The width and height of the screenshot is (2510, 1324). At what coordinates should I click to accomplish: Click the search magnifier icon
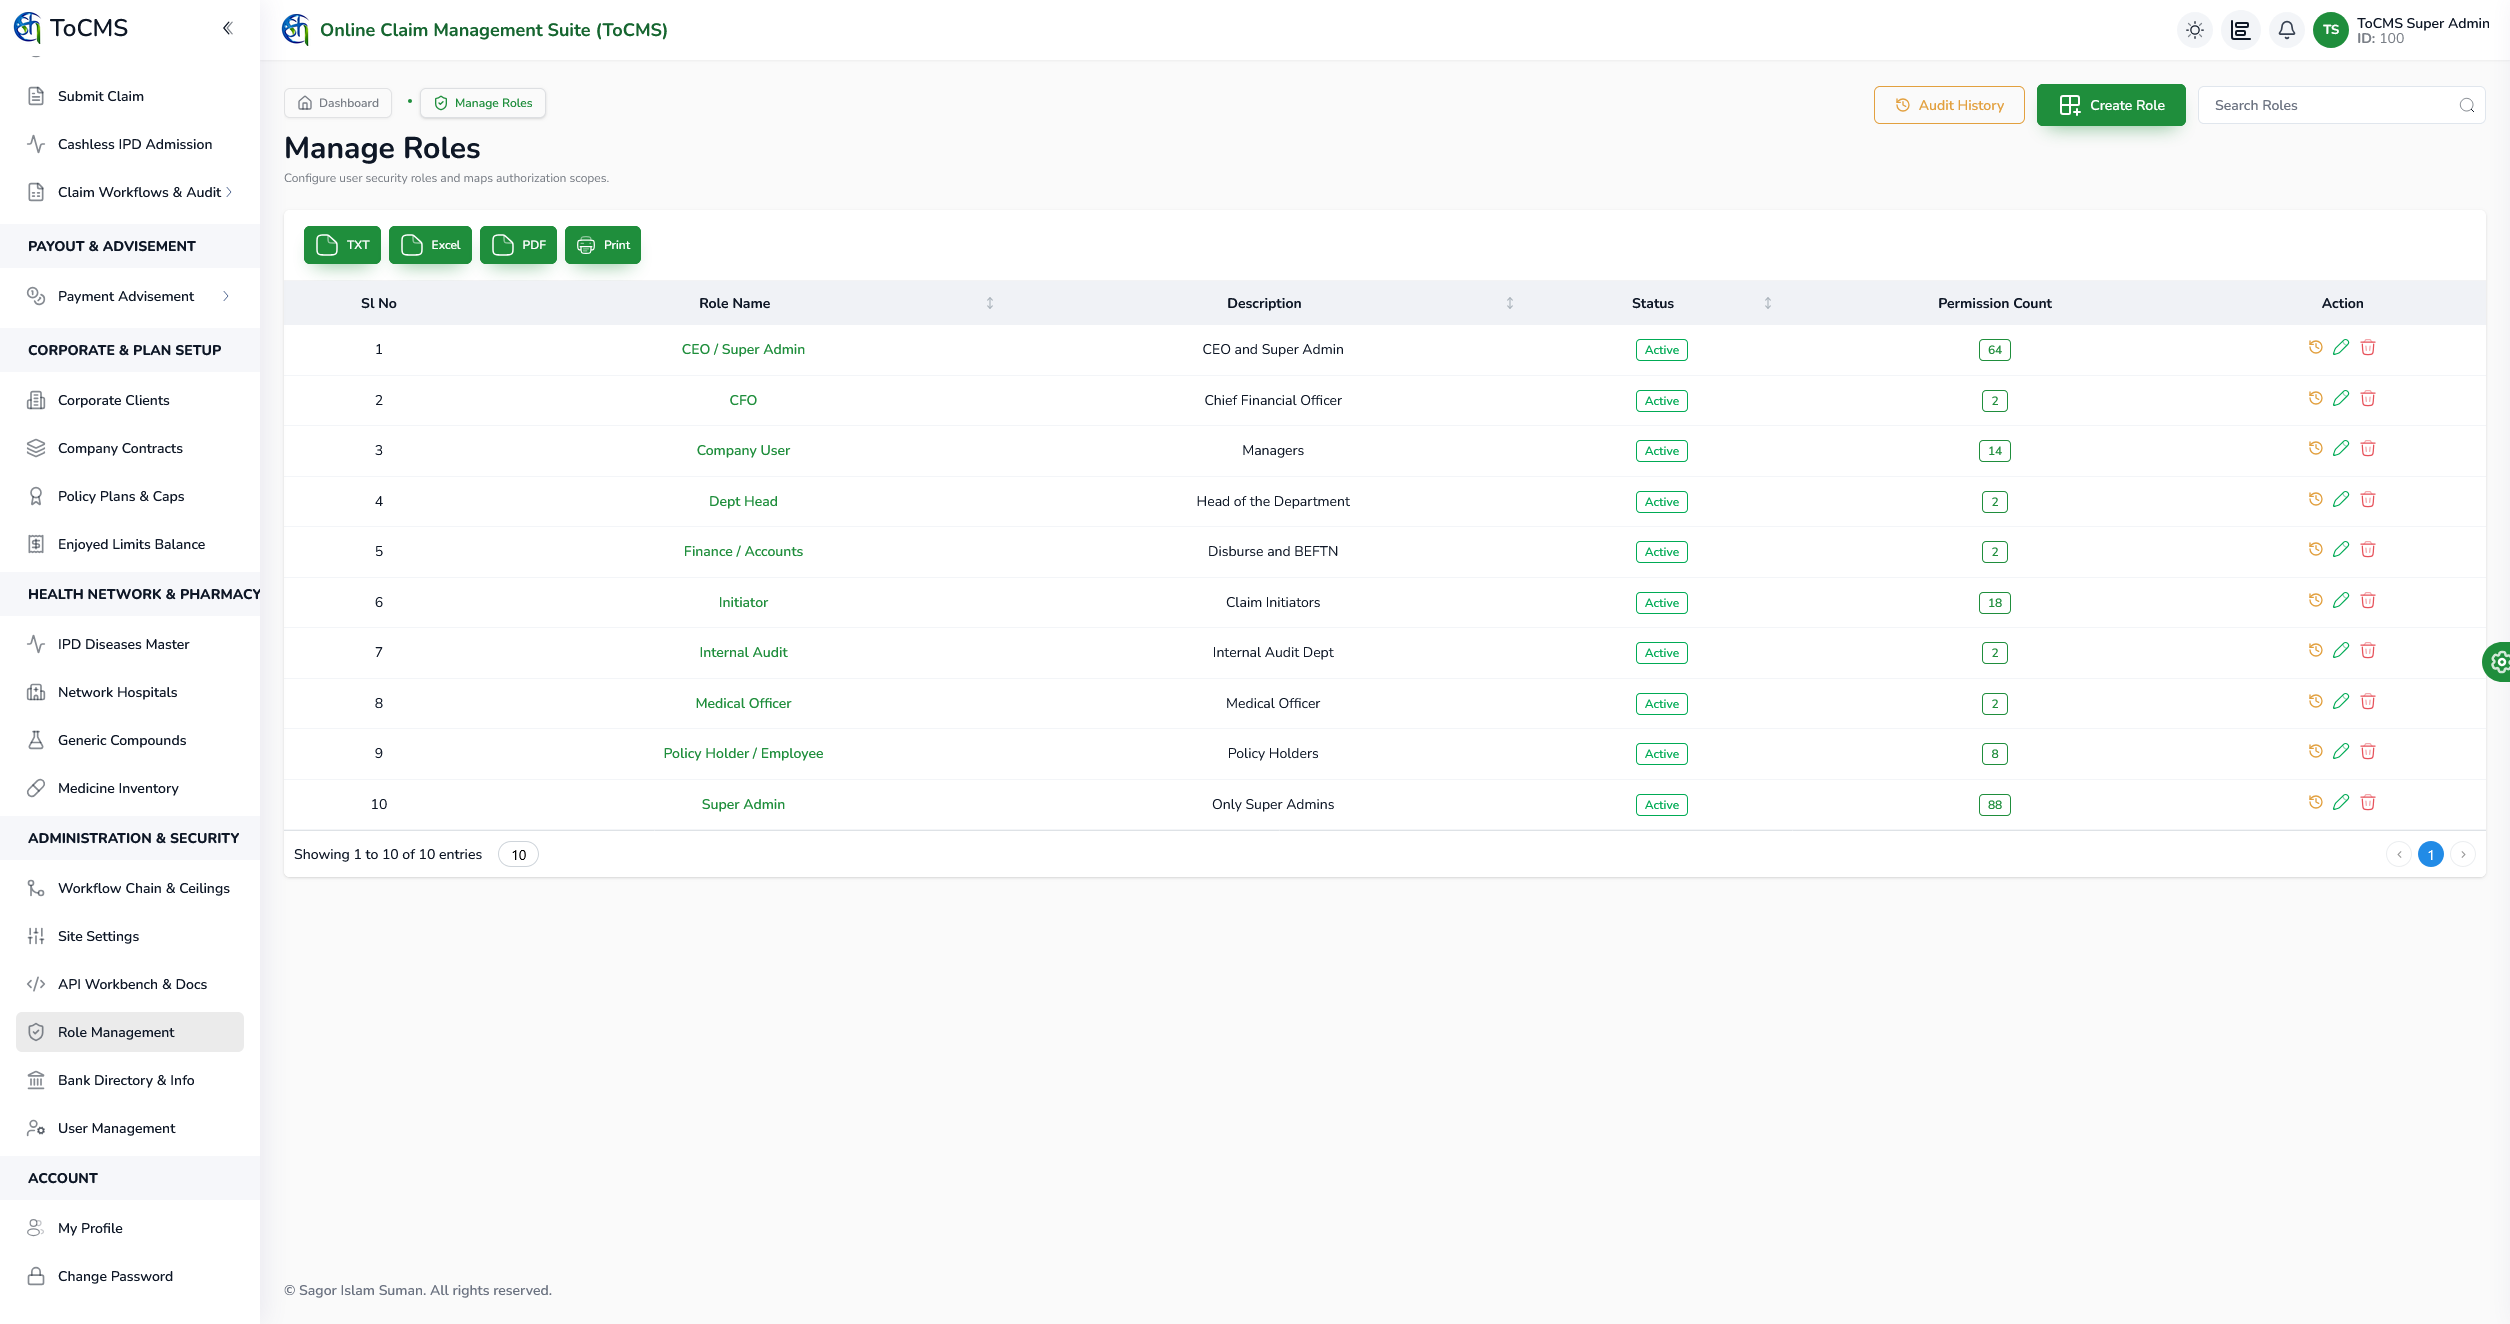[2467, 105]
